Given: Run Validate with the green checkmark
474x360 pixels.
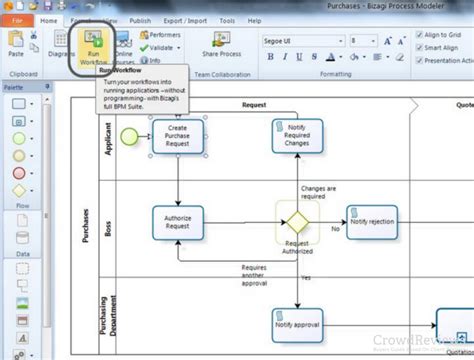Looking at the screenshot, I should [x=156, y=48].
